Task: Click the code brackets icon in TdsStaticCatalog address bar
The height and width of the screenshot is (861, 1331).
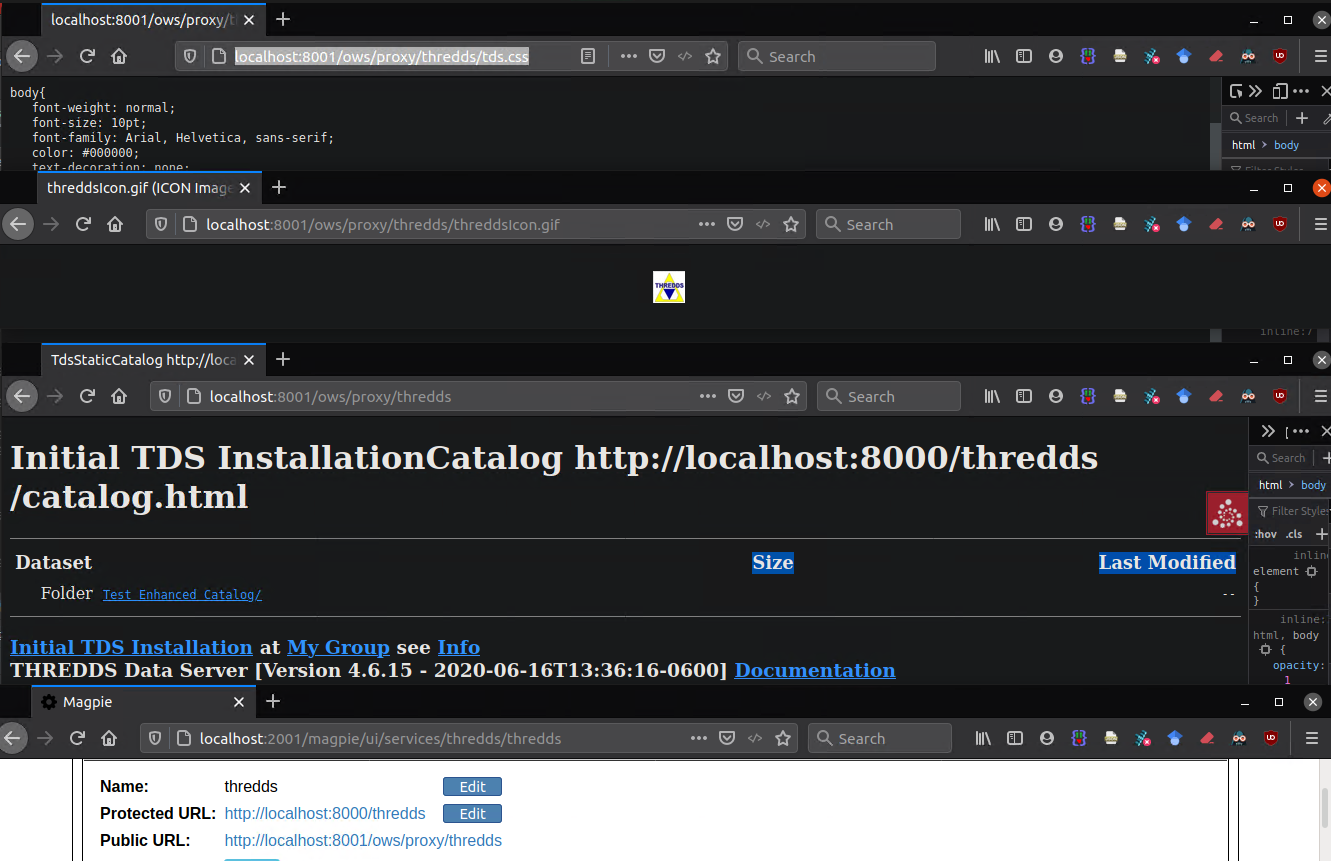Action: [764, 397]
